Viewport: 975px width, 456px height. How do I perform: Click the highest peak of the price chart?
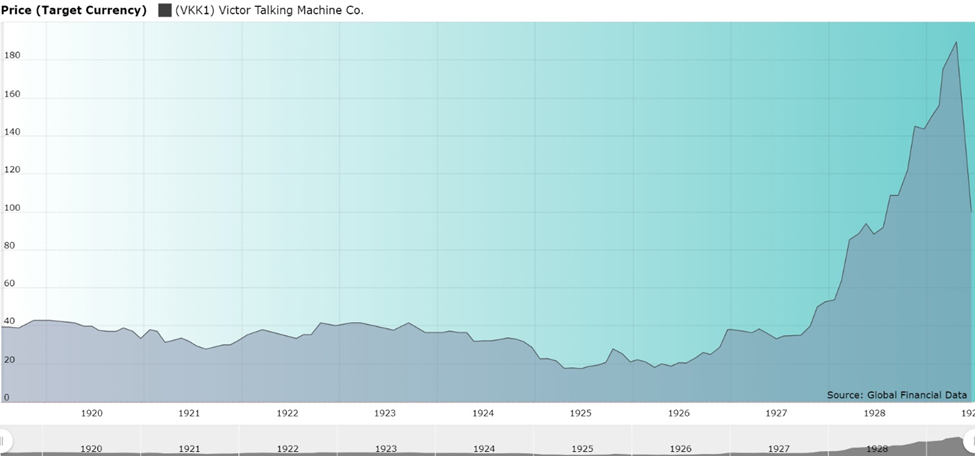pyautogui.click(x=957, y=42)
